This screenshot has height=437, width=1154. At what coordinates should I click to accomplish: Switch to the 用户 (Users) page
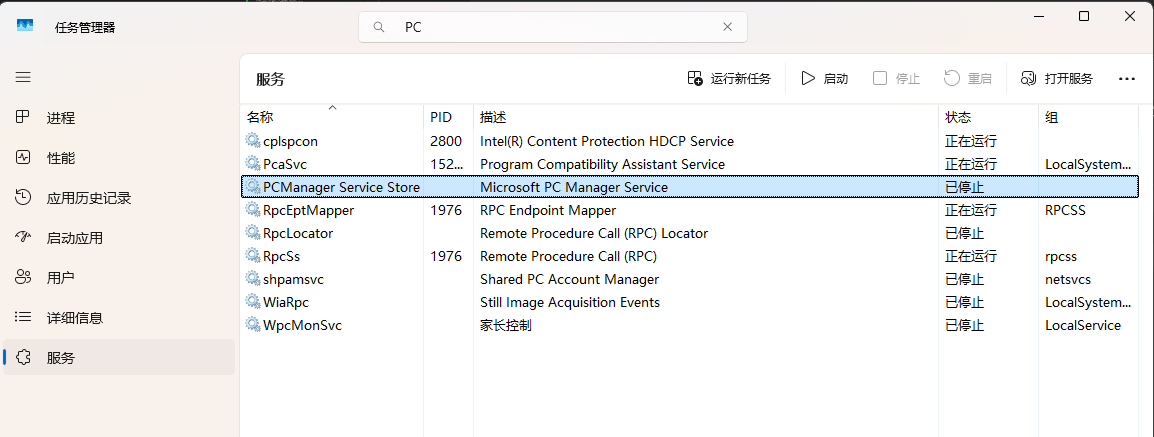[60, 278]
